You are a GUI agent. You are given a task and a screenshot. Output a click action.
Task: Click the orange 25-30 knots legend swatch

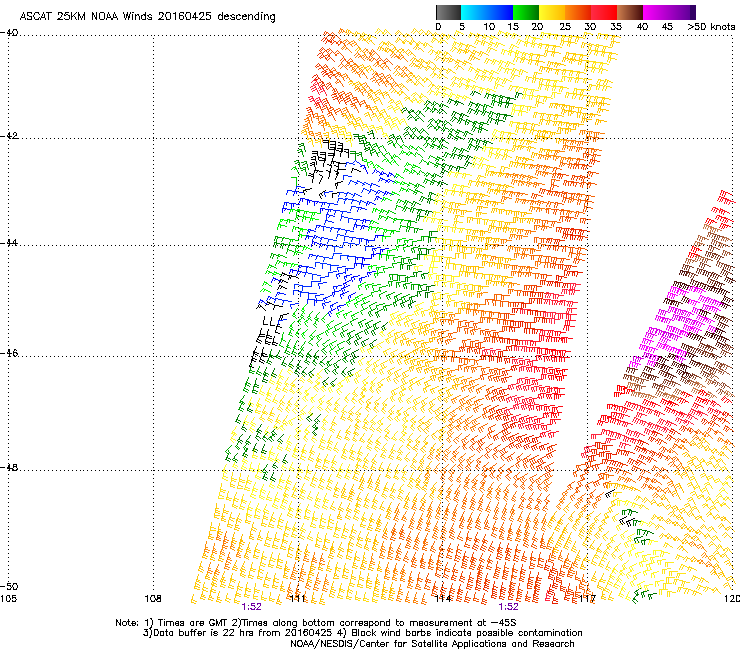tap(578, 12)
